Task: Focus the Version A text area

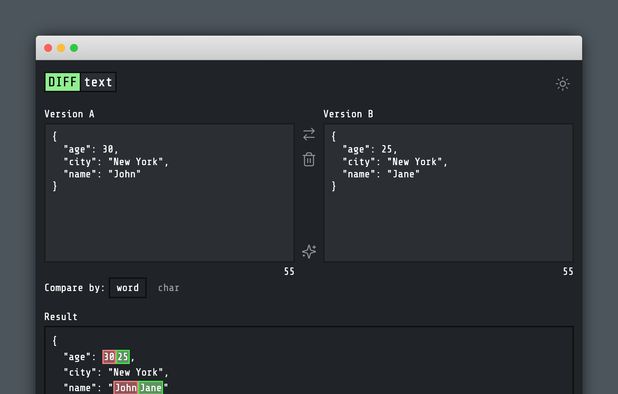Action: [169, 193]
